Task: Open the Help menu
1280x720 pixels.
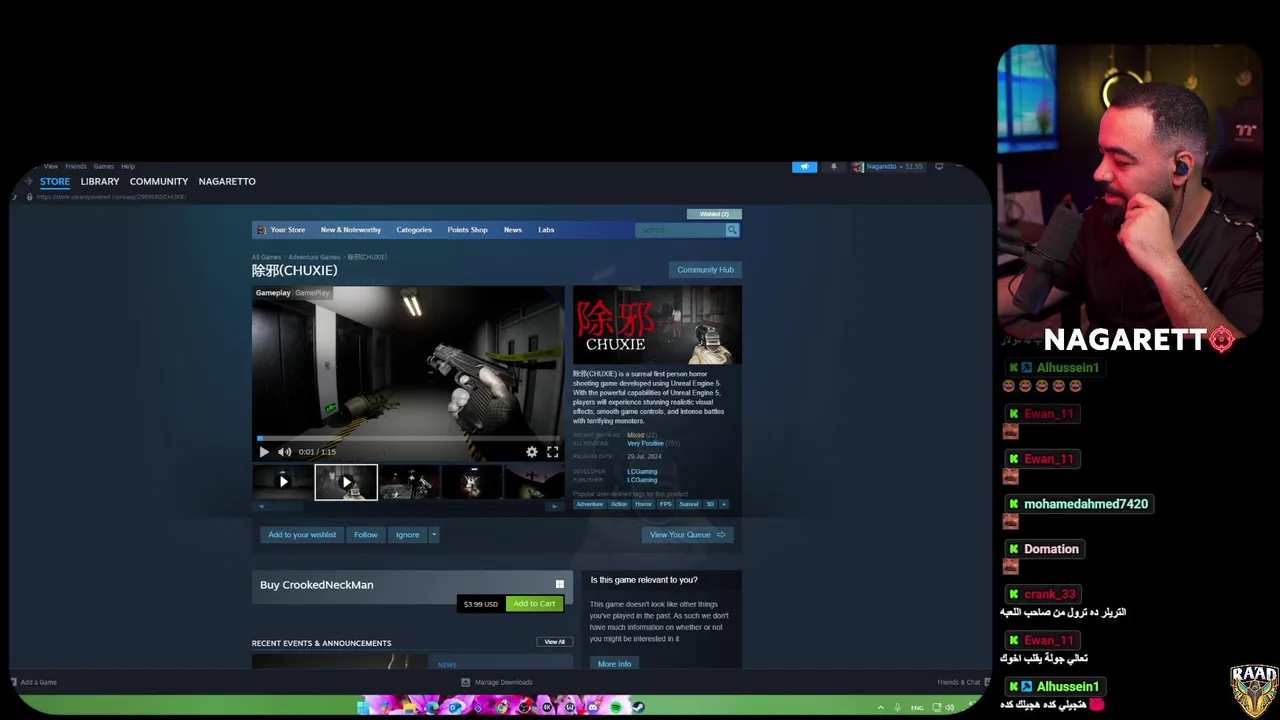Action: click(x=128, y=166)
